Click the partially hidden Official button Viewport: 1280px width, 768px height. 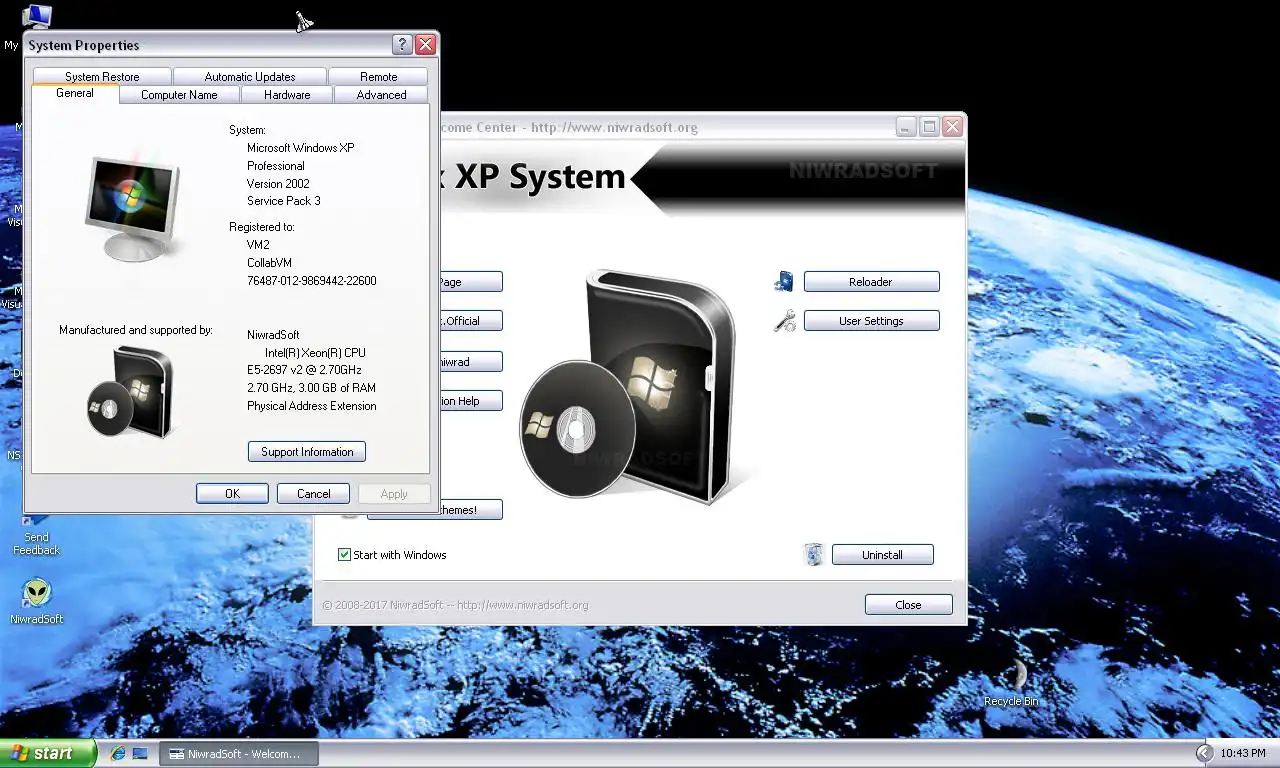470,321
